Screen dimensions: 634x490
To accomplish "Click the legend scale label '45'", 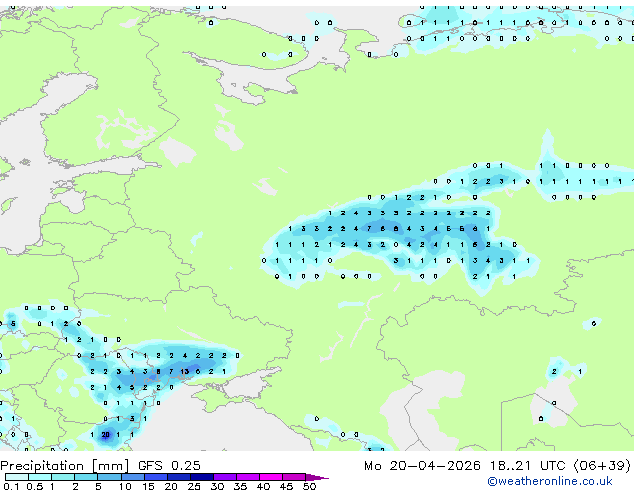I will pos(286,486).
